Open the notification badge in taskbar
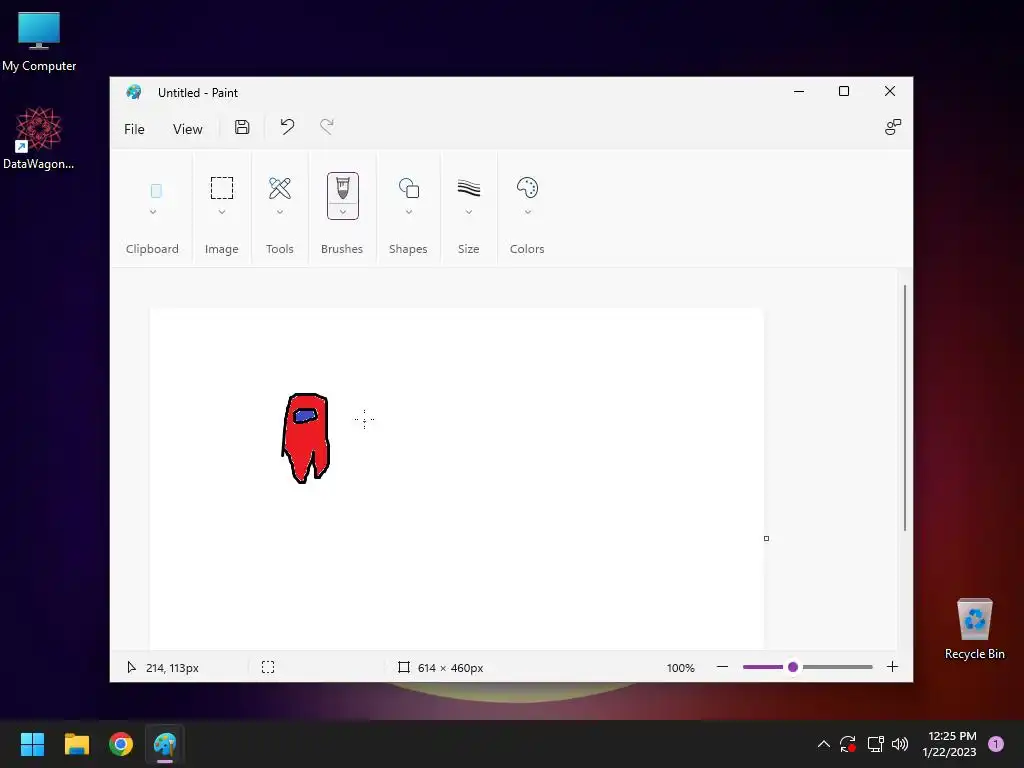The width and height of the screenshot is (1024, 768). (996, 744)
